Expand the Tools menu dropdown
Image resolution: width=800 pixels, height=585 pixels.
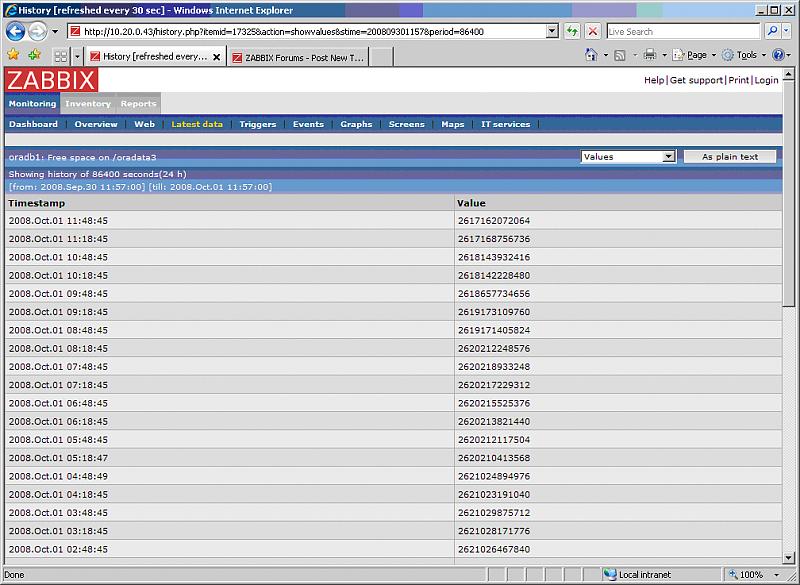(745, 55)
